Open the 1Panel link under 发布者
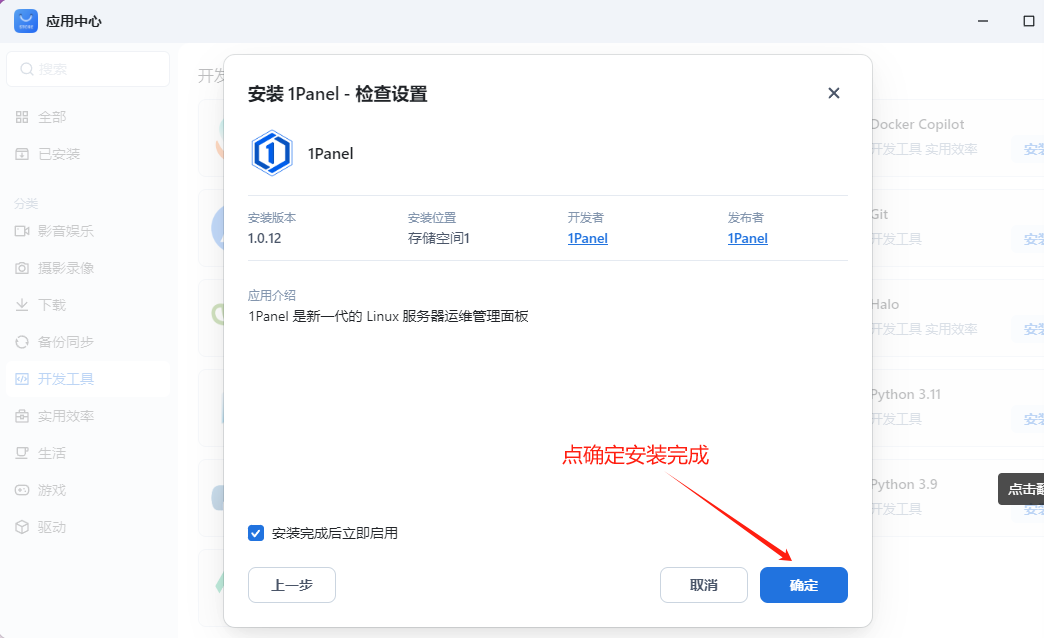This screenshot has height=638, width=1044. pyautogui.click(x=748, y=238)
